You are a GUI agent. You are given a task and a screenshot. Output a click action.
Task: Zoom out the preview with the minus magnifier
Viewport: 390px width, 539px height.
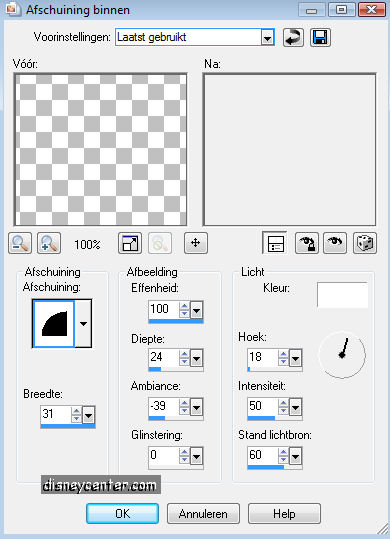20,243
